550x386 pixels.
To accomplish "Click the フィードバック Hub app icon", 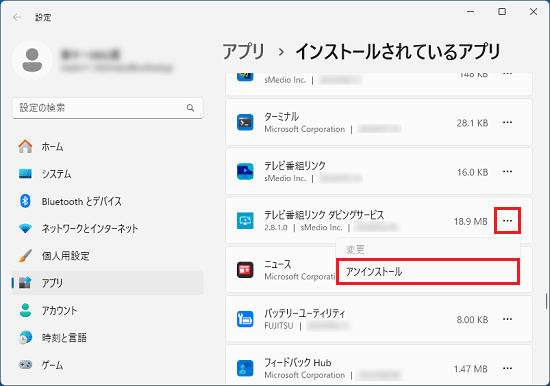I will (245, 368).
